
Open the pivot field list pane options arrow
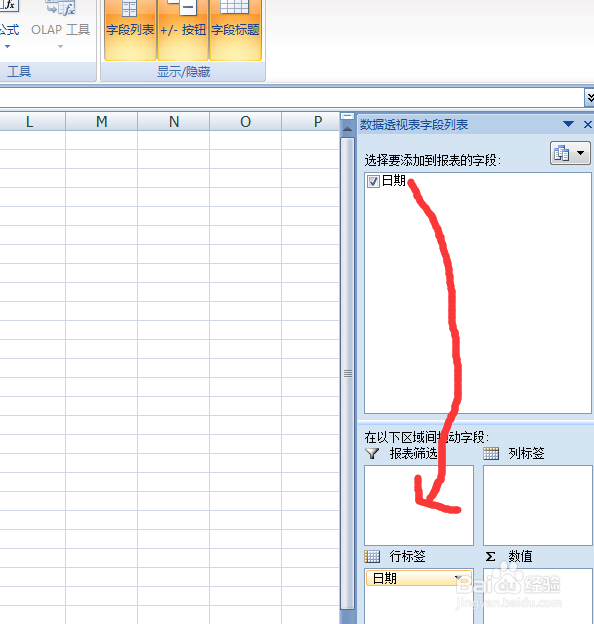pyautogui.click(x=569, y=125)
